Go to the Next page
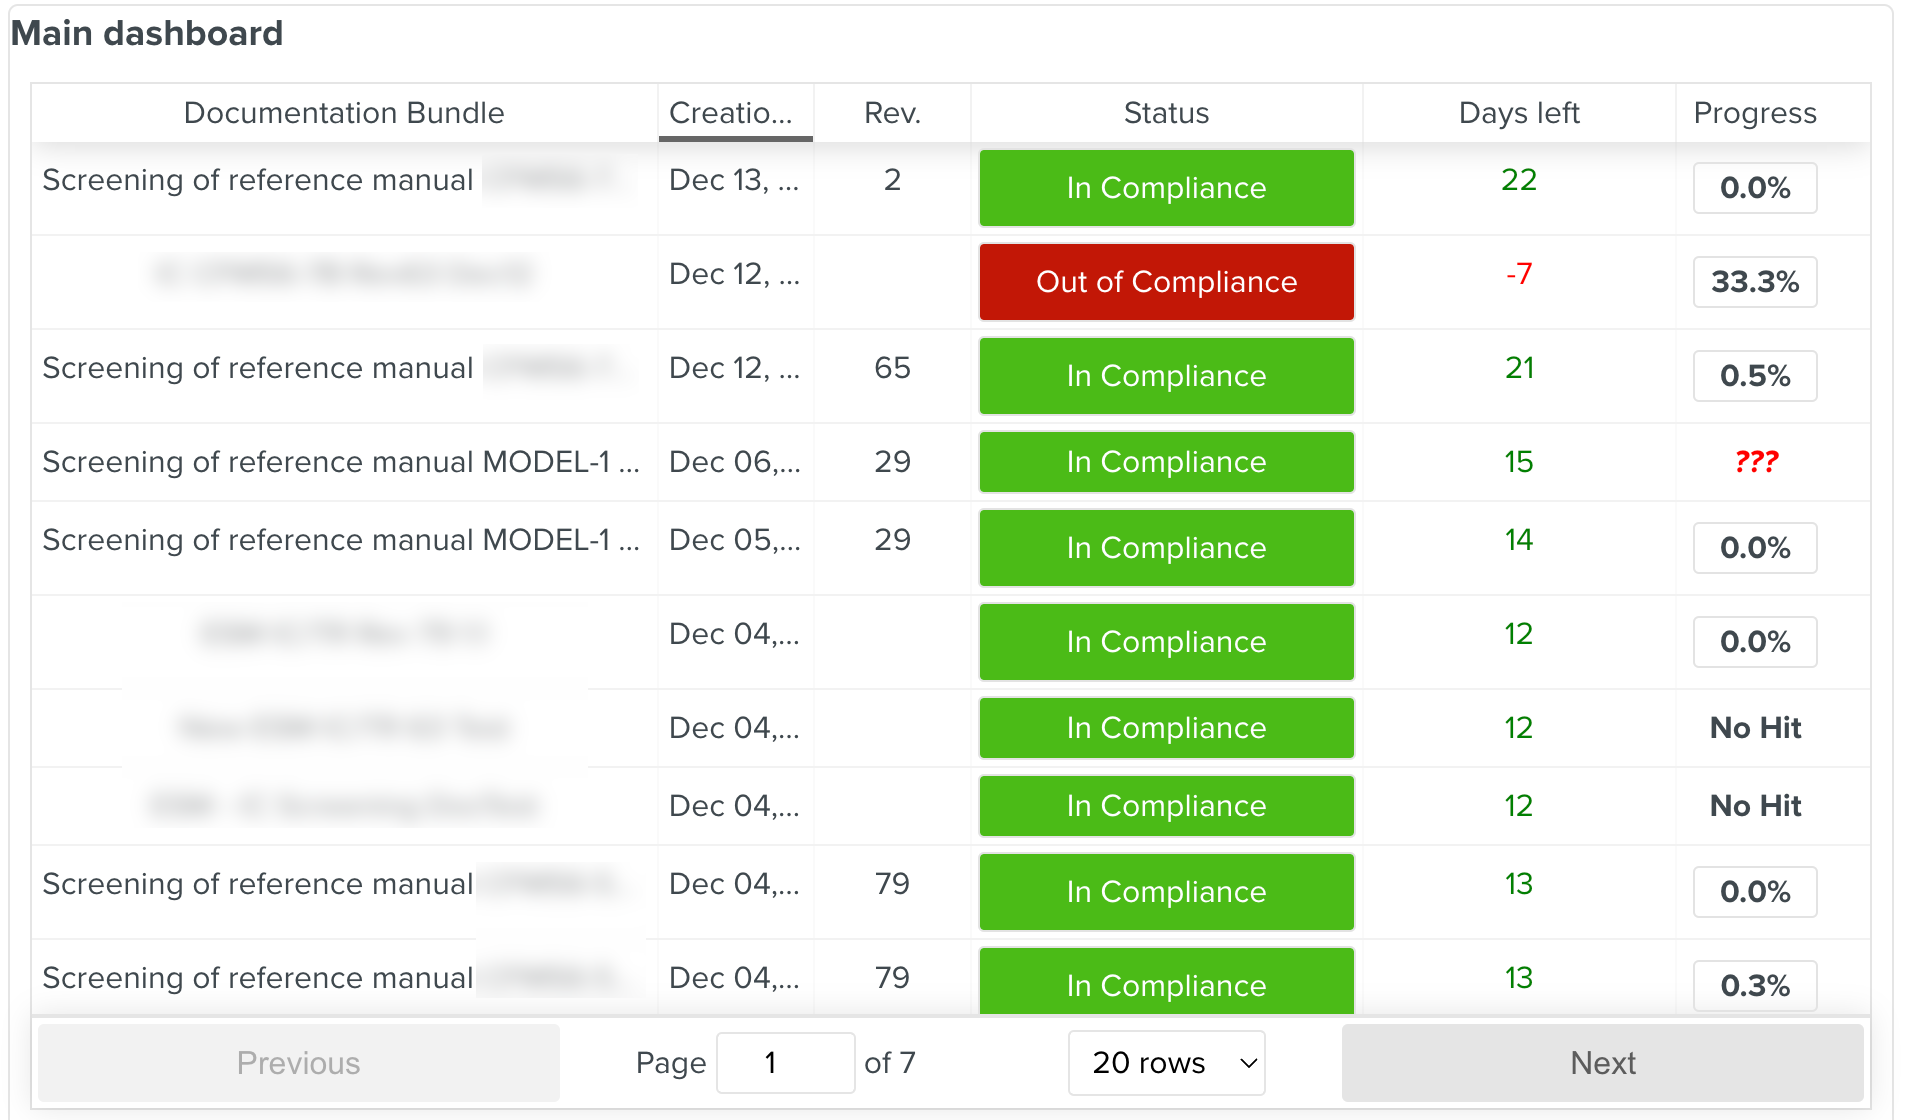This screenshot has height=1120, width=1912. pyautogui.click(x=1601, y=1063)
